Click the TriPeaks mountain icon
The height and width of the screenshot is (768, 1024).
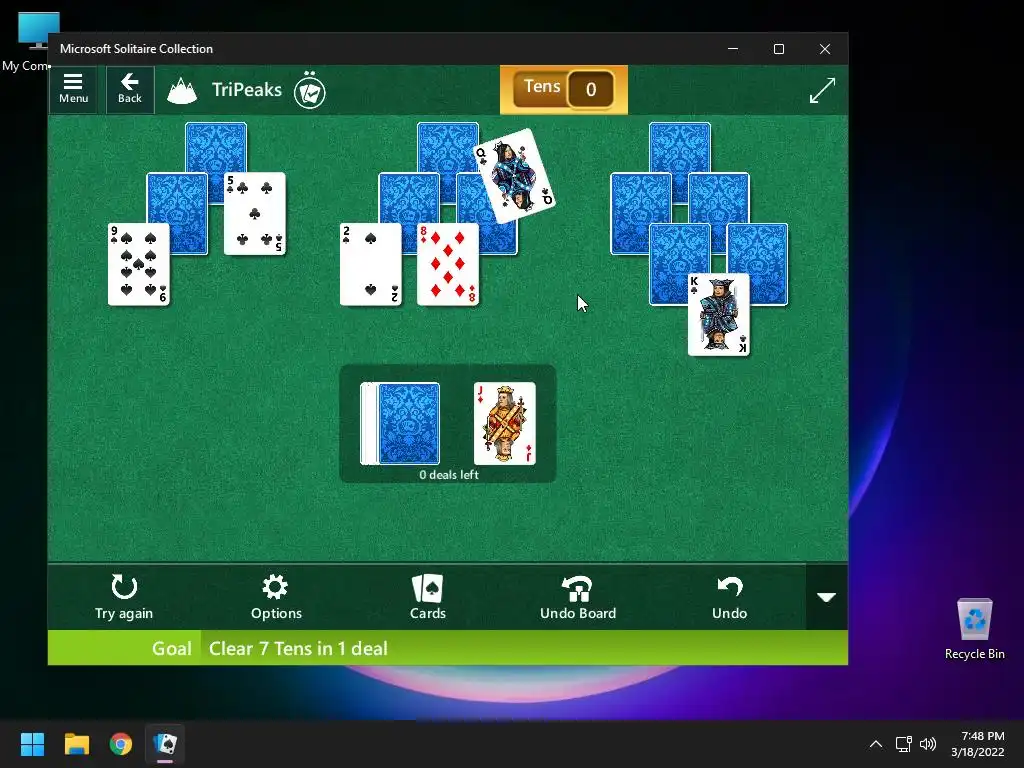182,91
